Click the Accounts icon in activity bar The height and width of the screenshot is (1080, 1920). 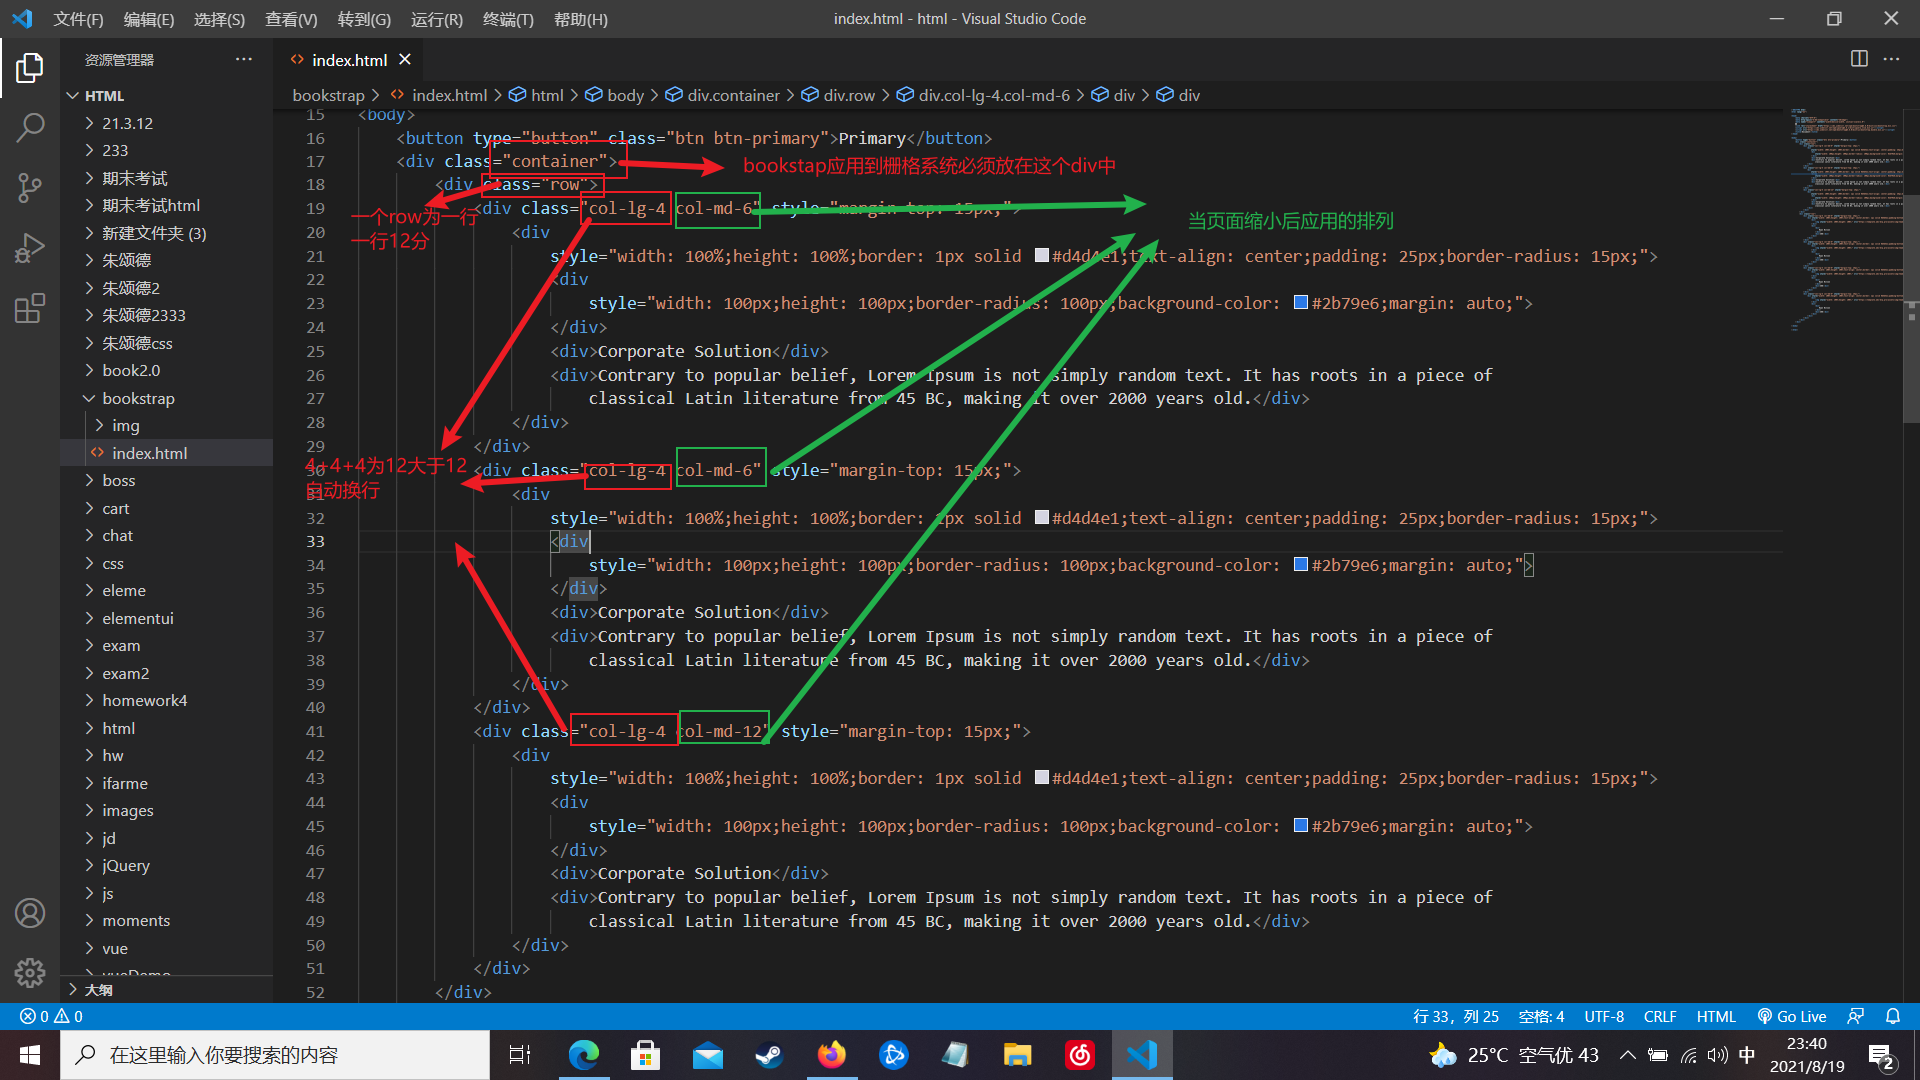30,913
